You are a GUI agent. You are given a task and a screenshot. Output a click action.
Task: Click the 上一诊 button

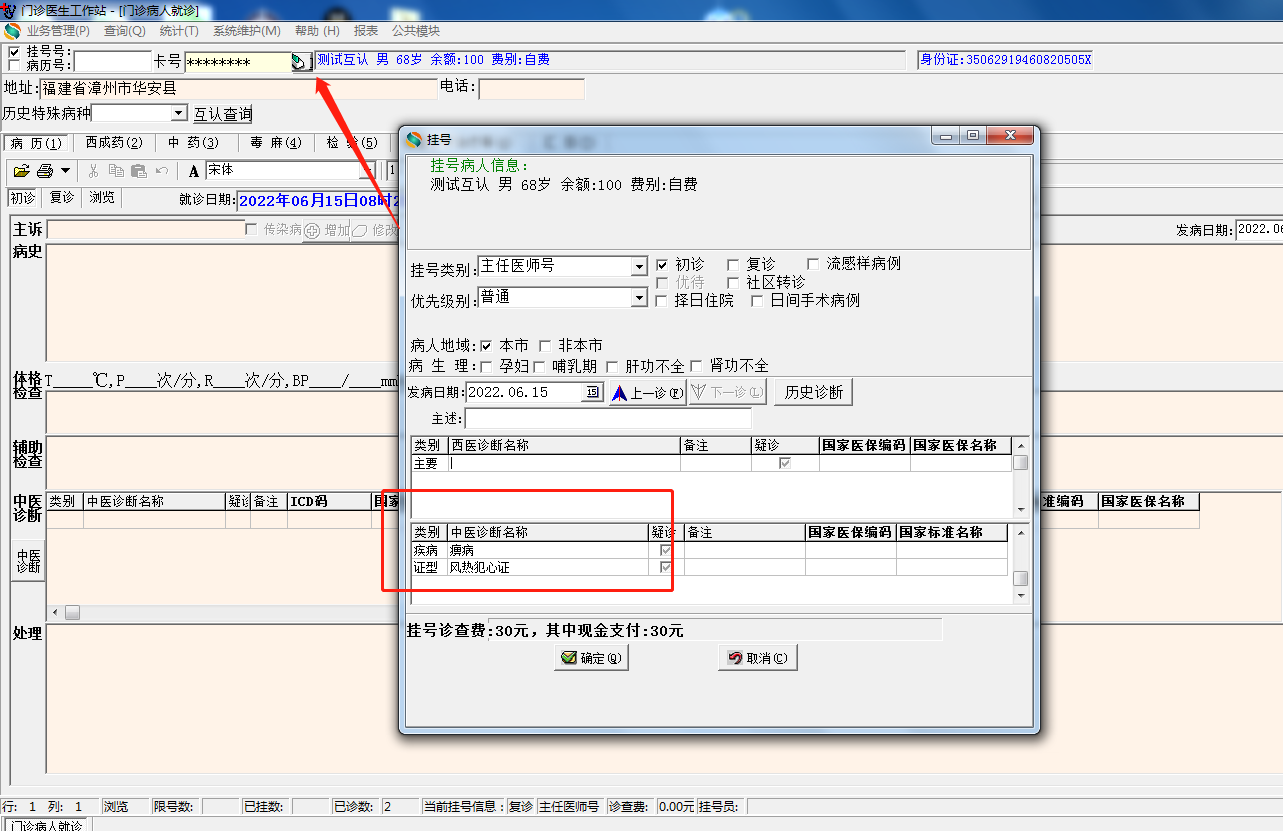pyautogui.click(x=647, y=393)
